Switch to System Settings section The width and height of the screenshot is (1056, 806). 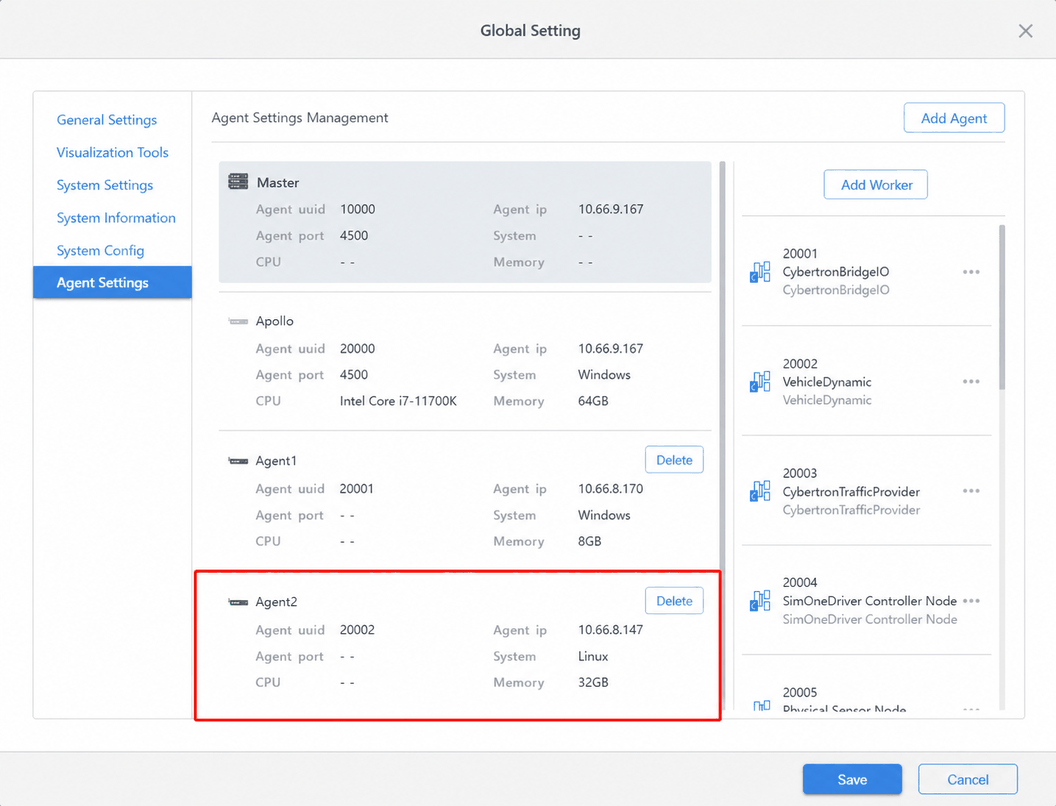click(x=104, y=185)
